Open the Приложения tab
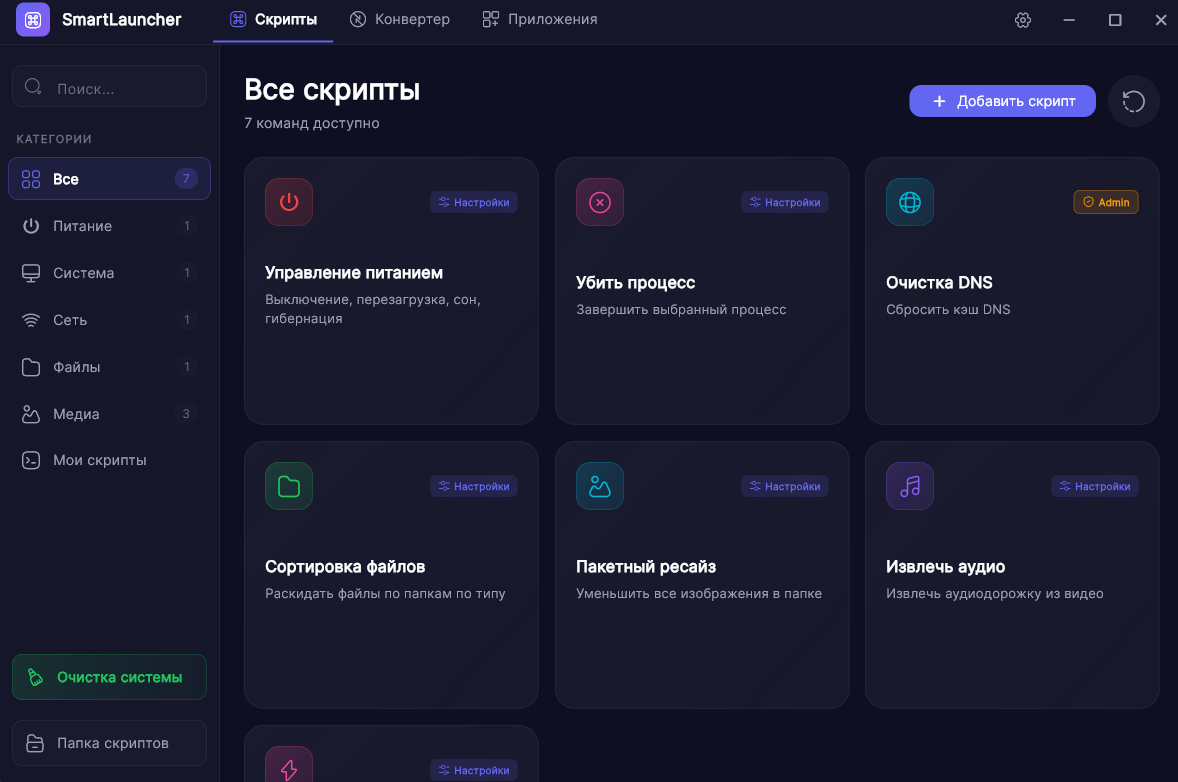Viewport: 1178px width, 782px height. pos(540,20)
